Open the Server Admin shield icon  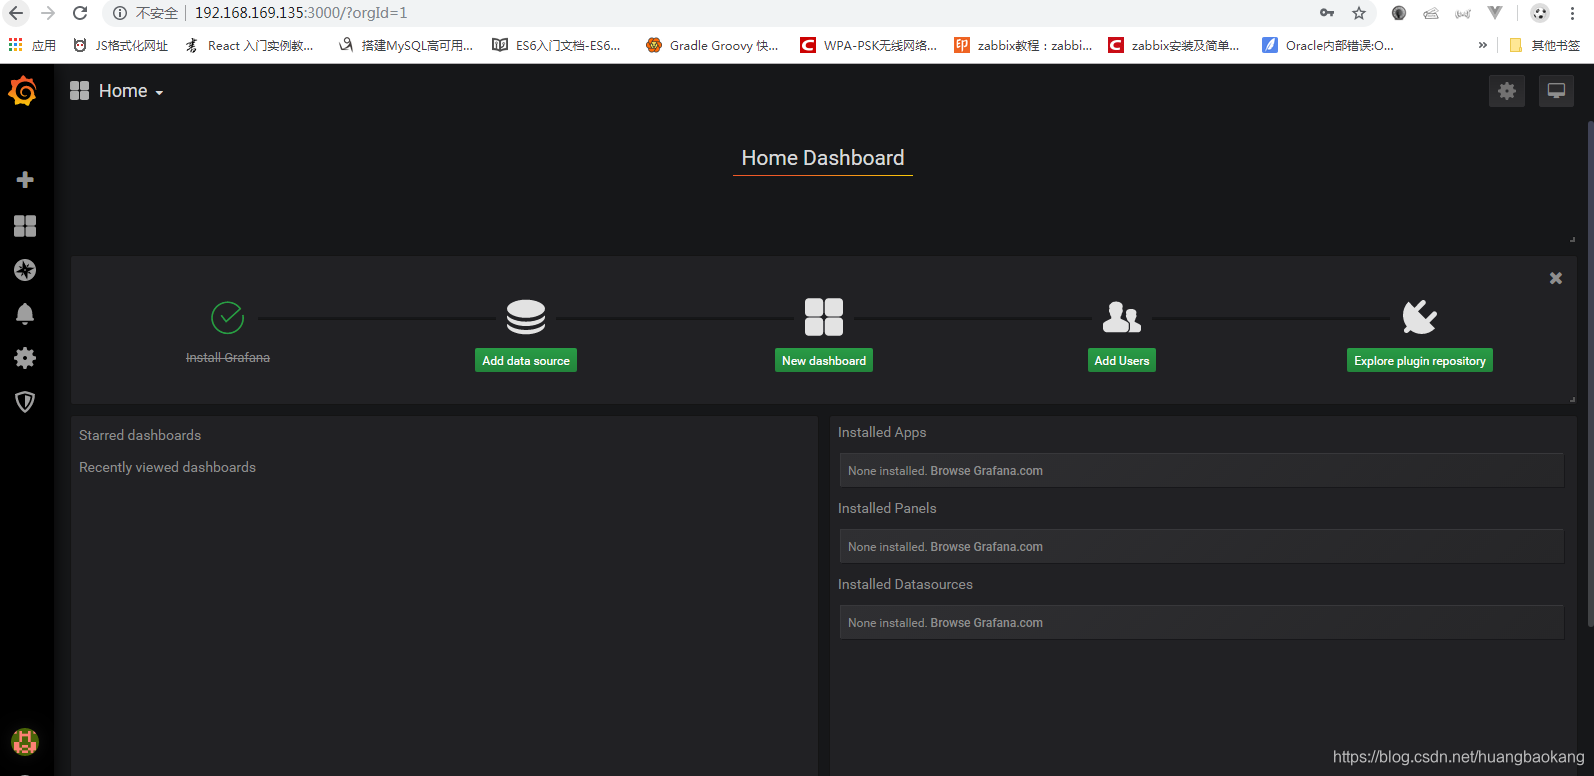(25, 402)
